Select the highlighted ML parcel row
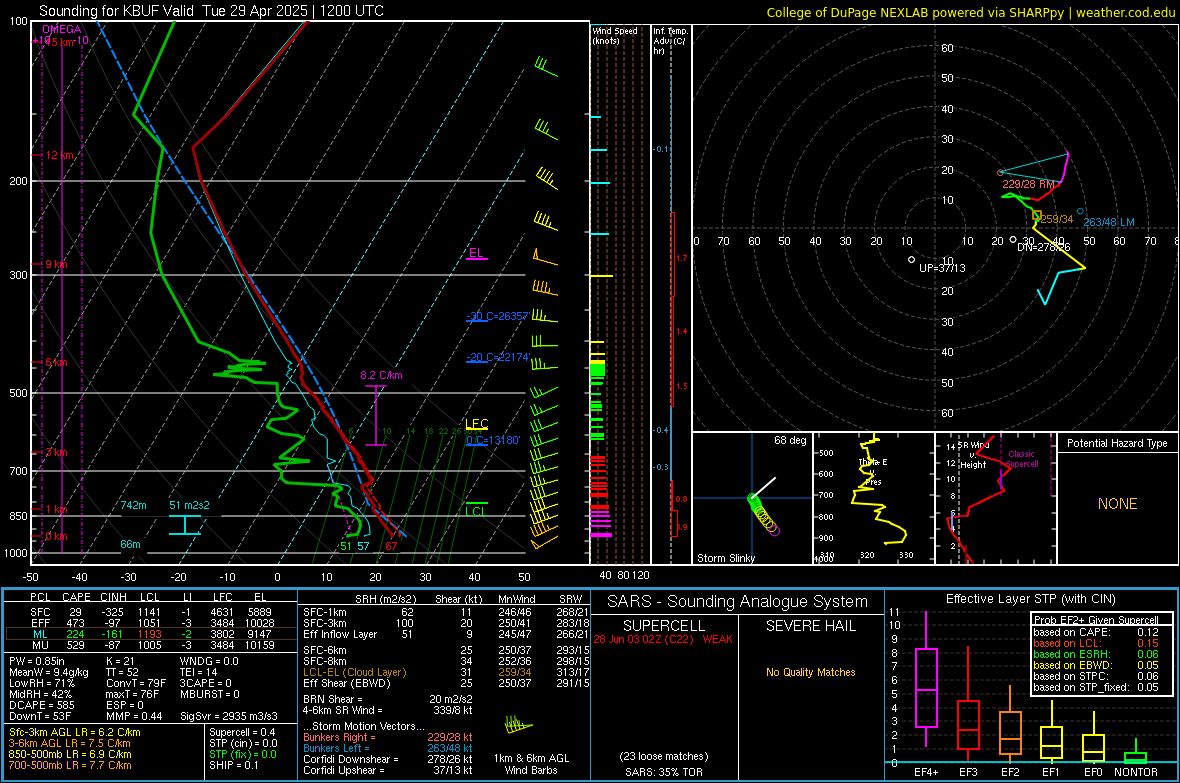This screenshot has height=783, width=1180. [x=151, y=634]
